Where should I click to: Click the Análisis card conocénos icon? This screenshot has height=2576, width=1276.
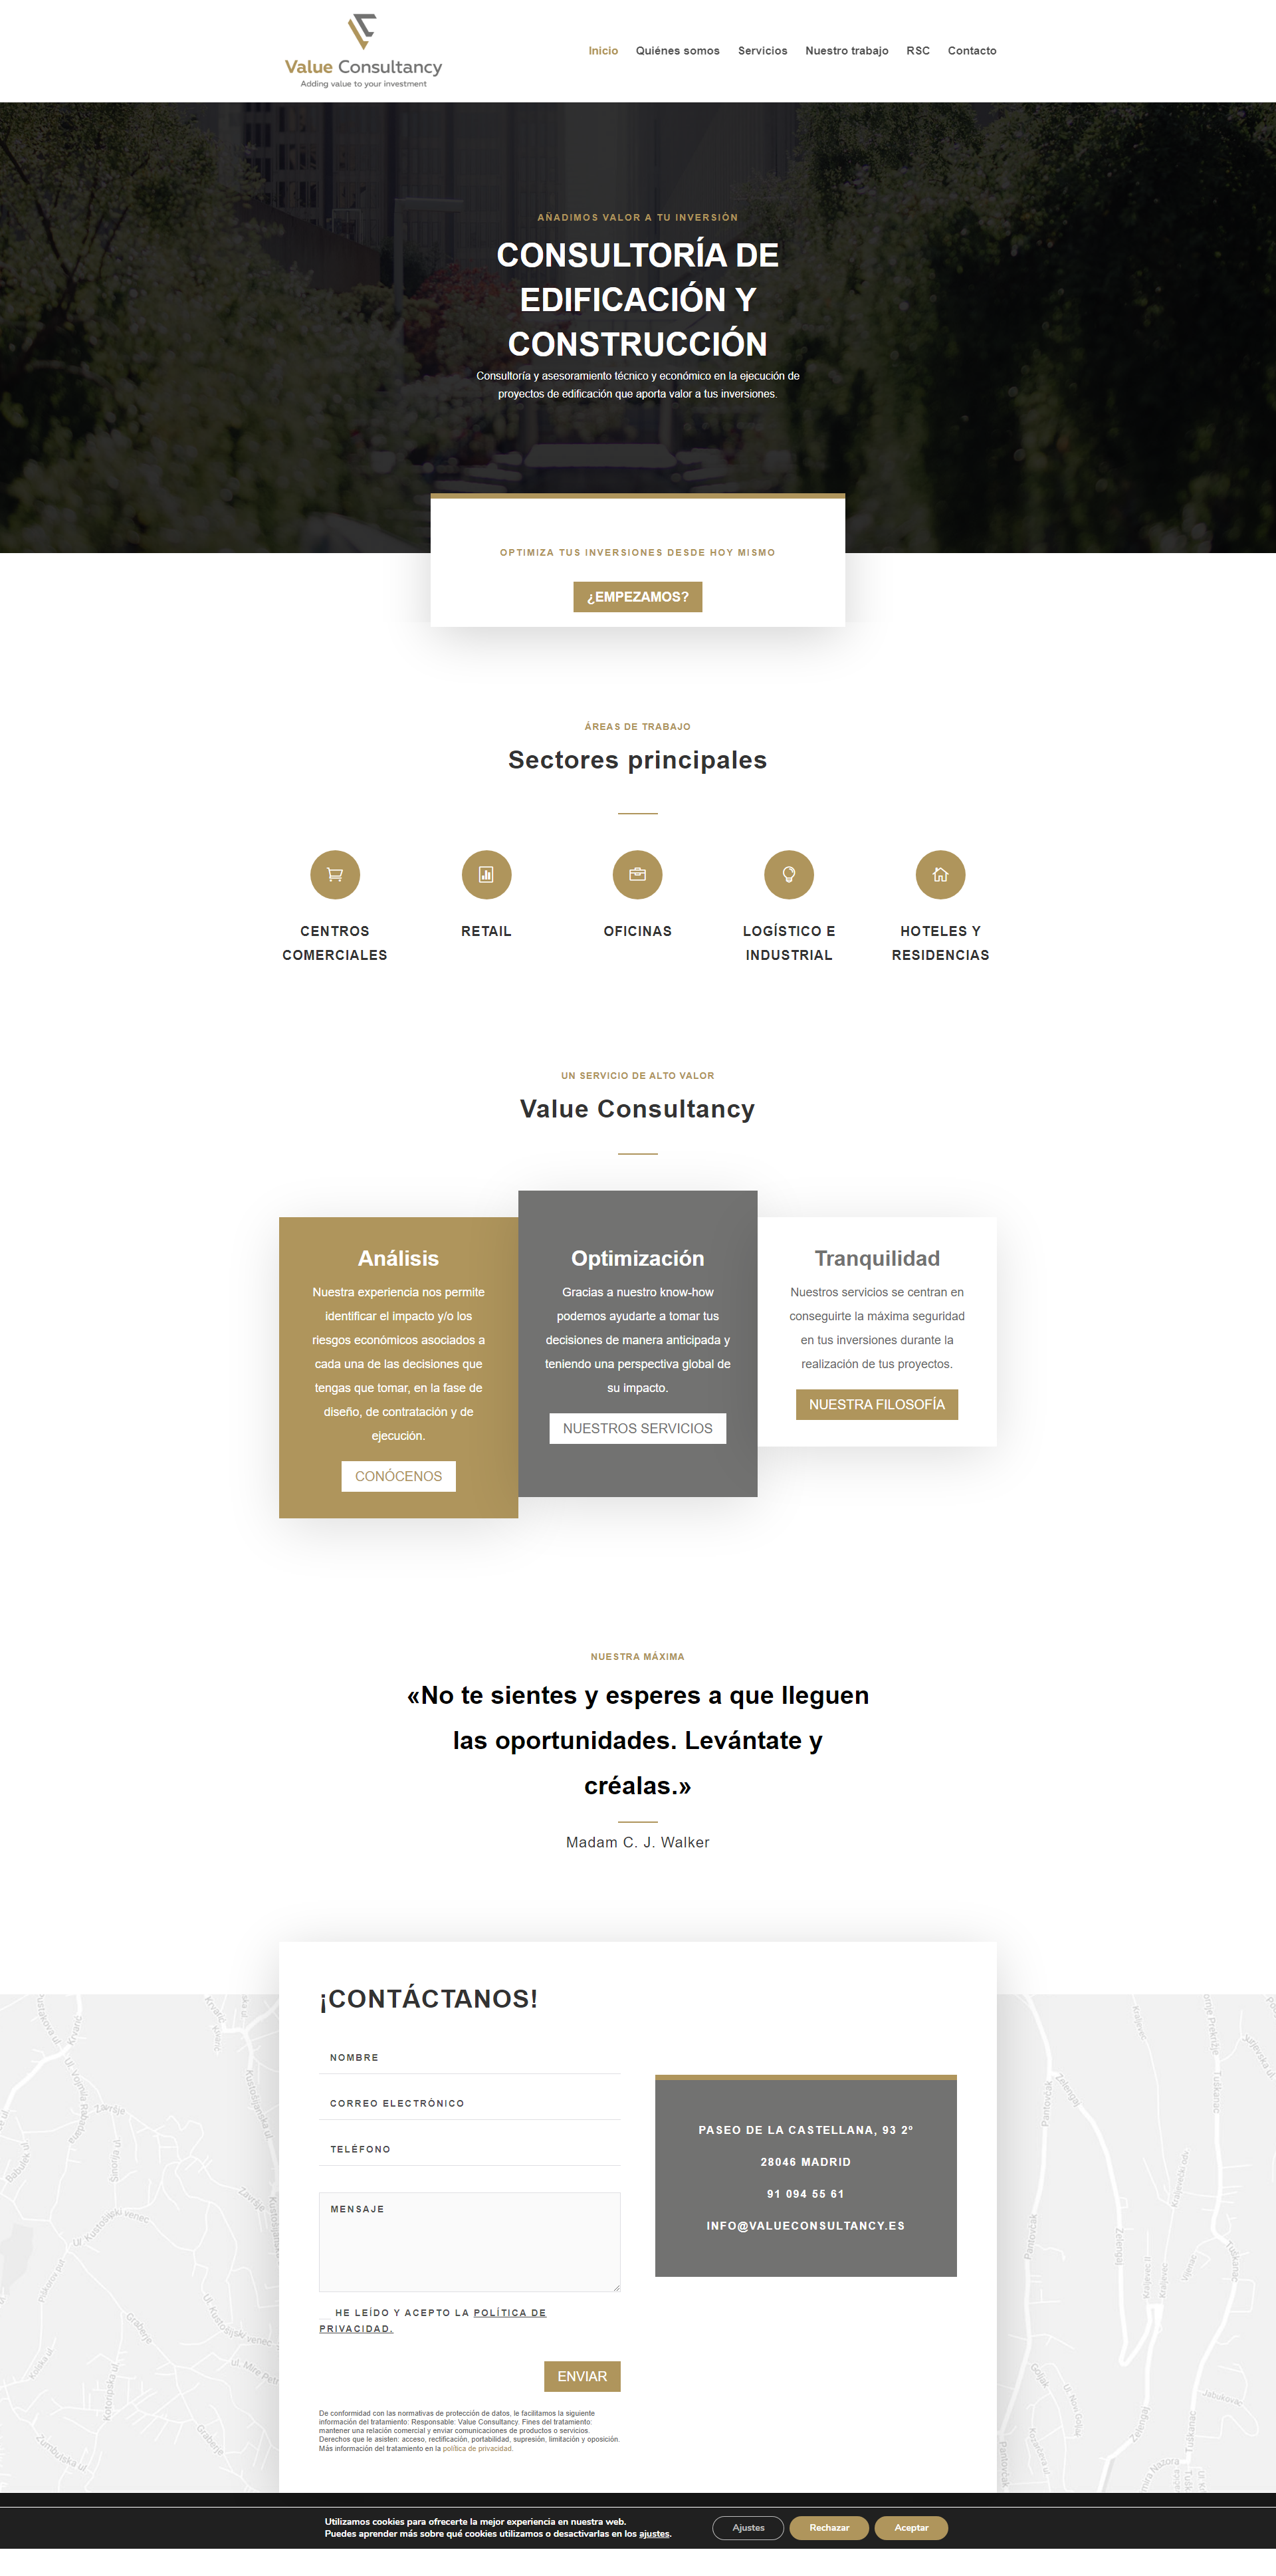pos(399,1475)
